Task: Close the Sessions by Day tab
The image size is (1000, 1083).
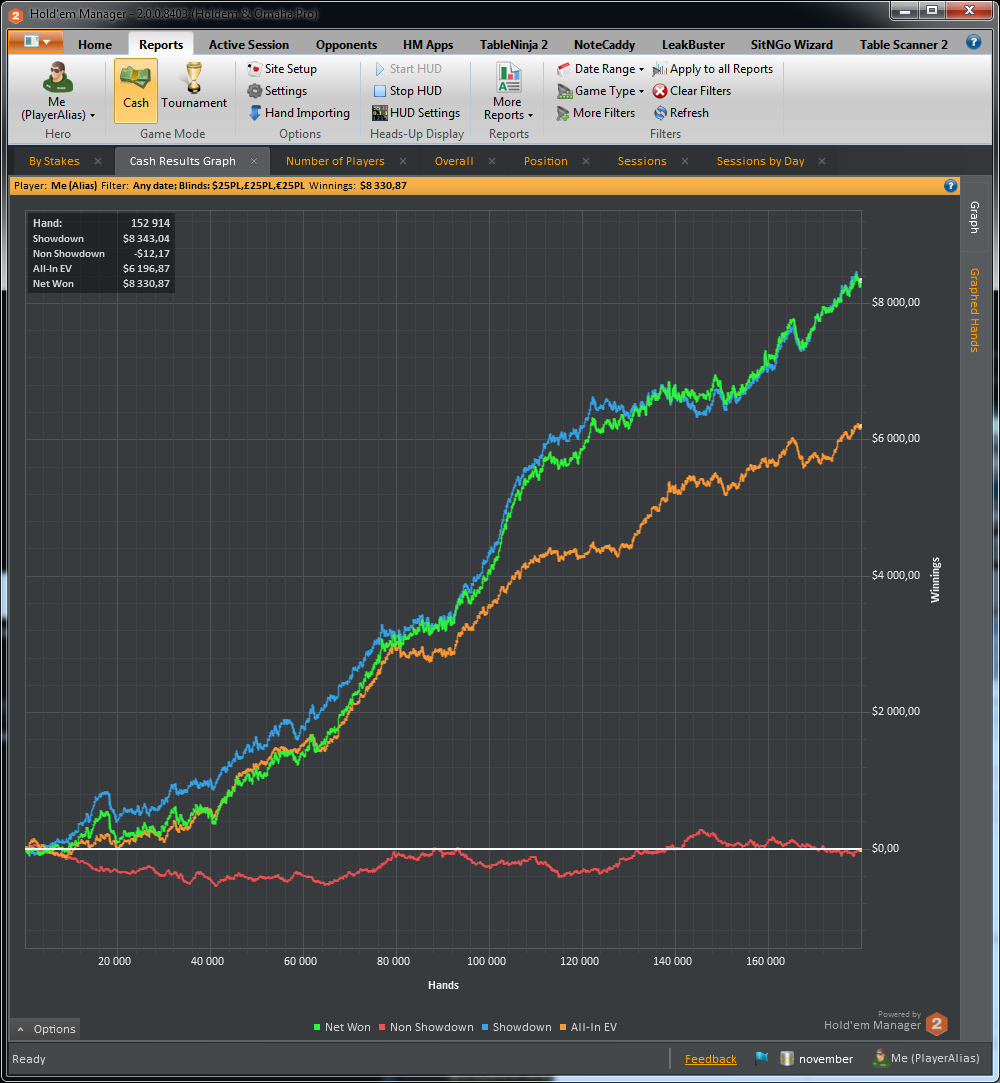Action: tap(823, 161)
